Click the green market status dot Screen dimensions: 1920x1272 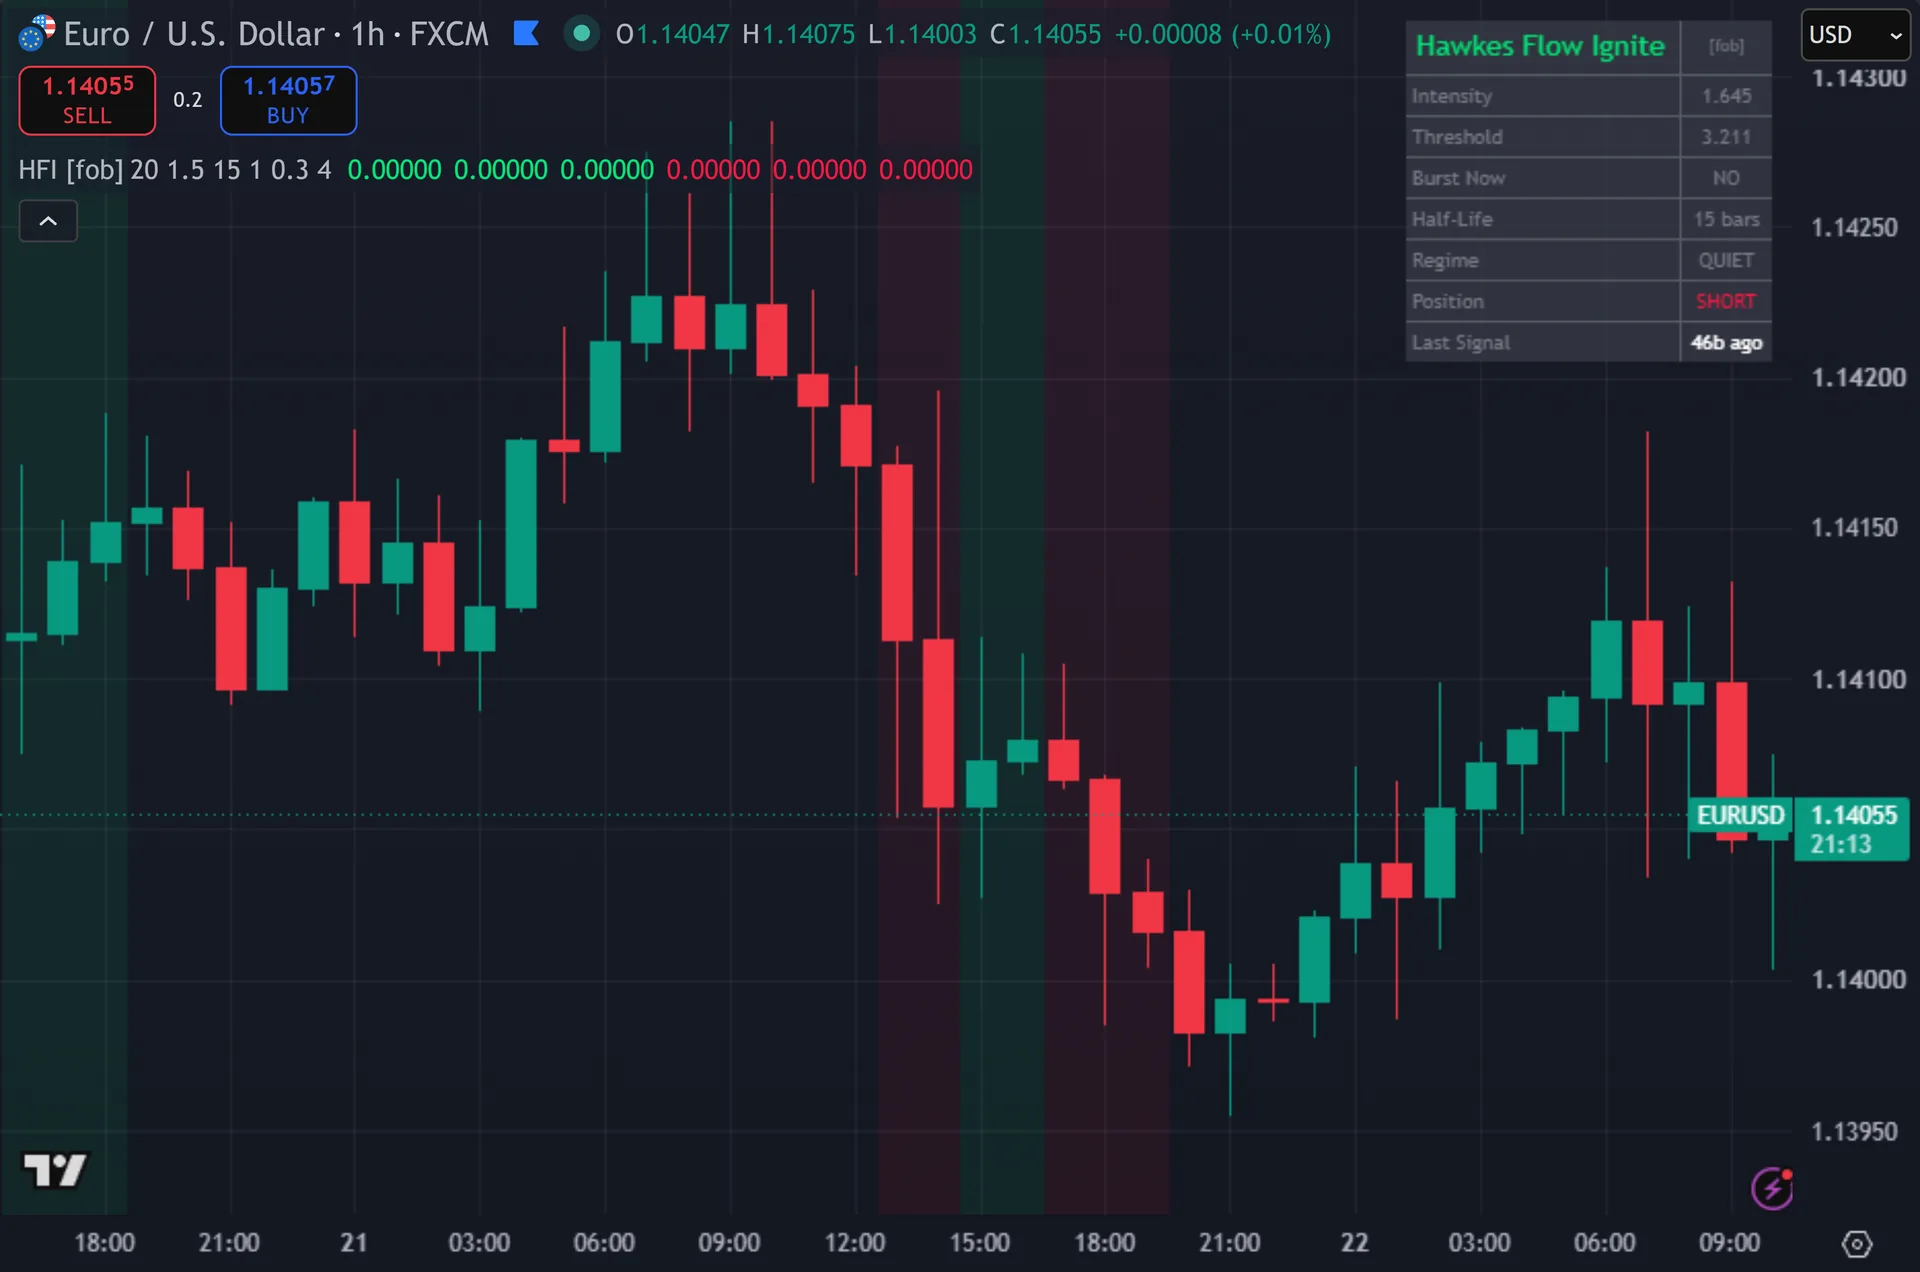[581, 34]
